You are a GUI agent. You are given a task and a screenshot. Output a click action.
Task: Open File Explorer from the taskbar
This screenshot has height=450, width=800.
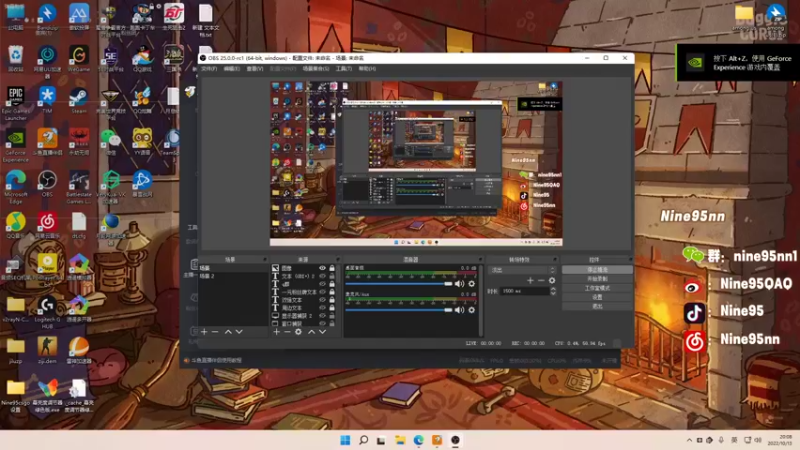point(400,440)
